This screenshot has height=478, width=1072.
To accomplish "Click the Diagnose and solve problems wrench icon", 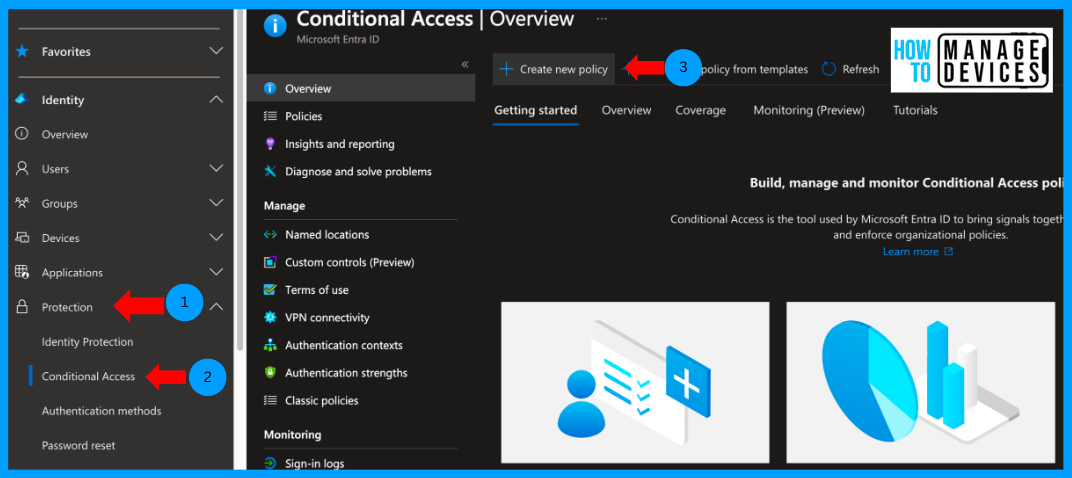I will tap(270, 172).
